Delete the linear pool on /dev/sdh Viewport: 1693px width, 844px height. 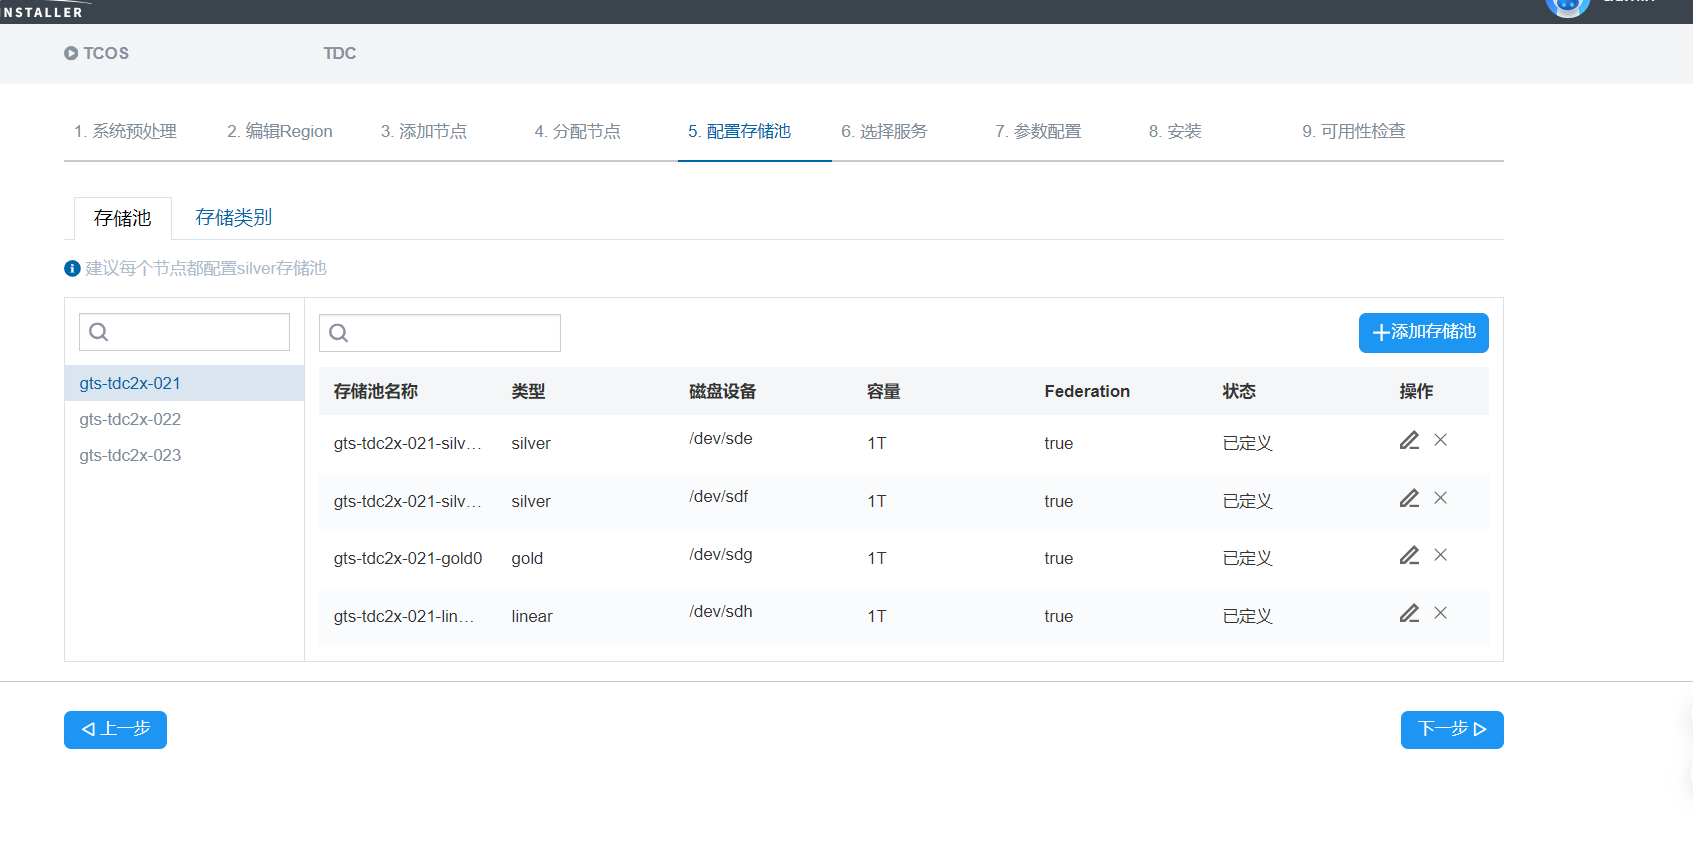[x=1441, y=613]
